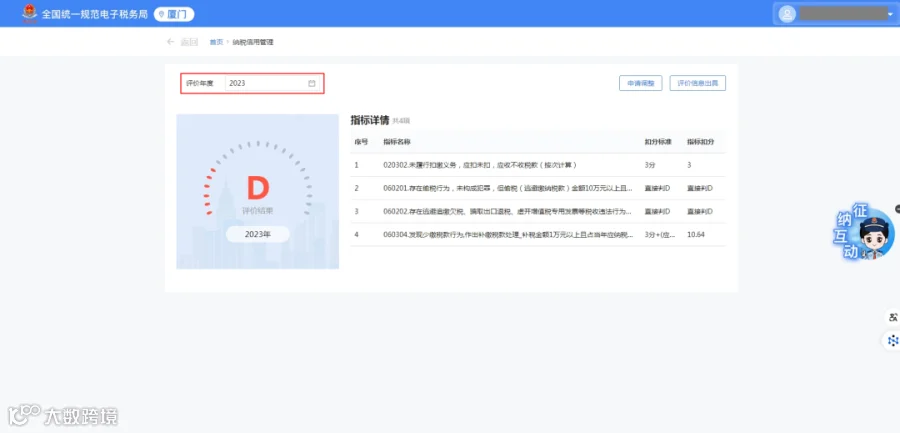Open the calendar icon for 评价年度
The width and height of the screenshot is (900, 433).
tap(312, 83)
